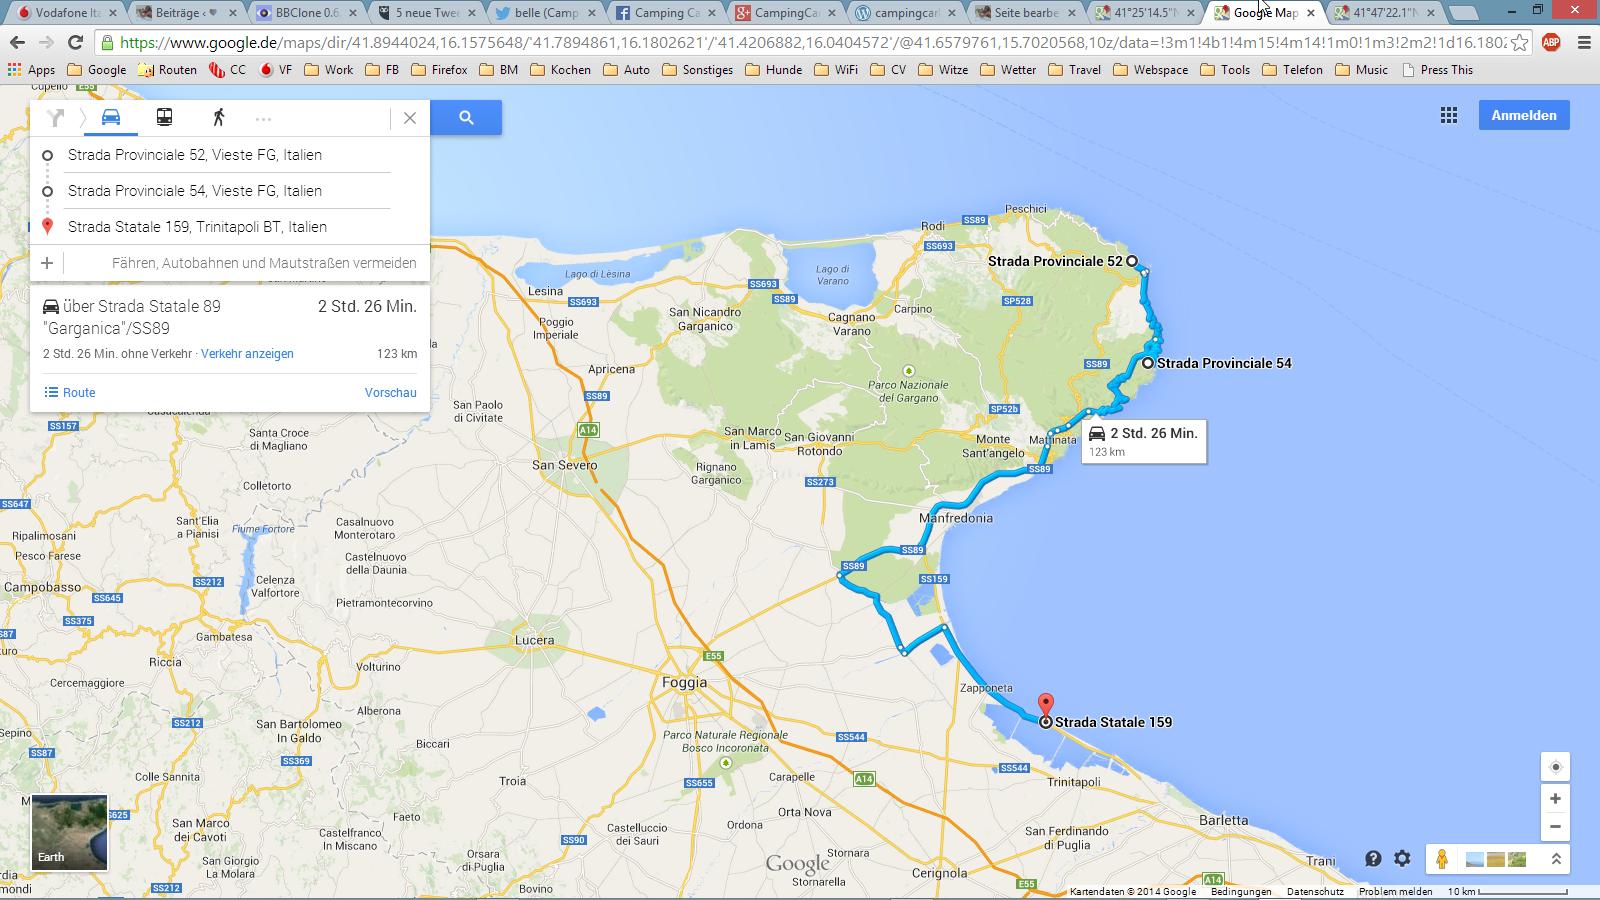Screen dimensions: 1600x900
Task: Select the route via Strada Statale 89 Garganica
Action: click(230, 329)
